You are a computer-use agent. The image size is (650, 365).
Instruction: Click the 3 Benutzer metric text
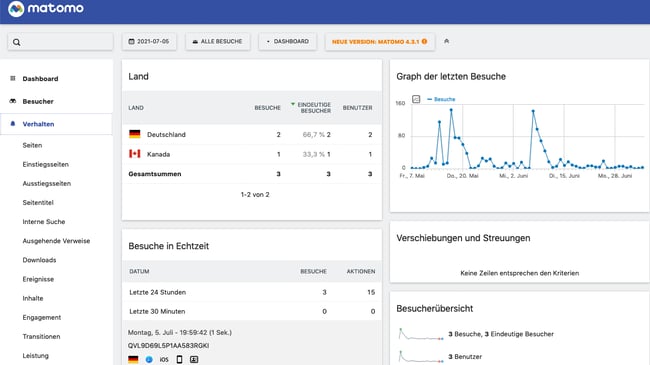point(465,357)
